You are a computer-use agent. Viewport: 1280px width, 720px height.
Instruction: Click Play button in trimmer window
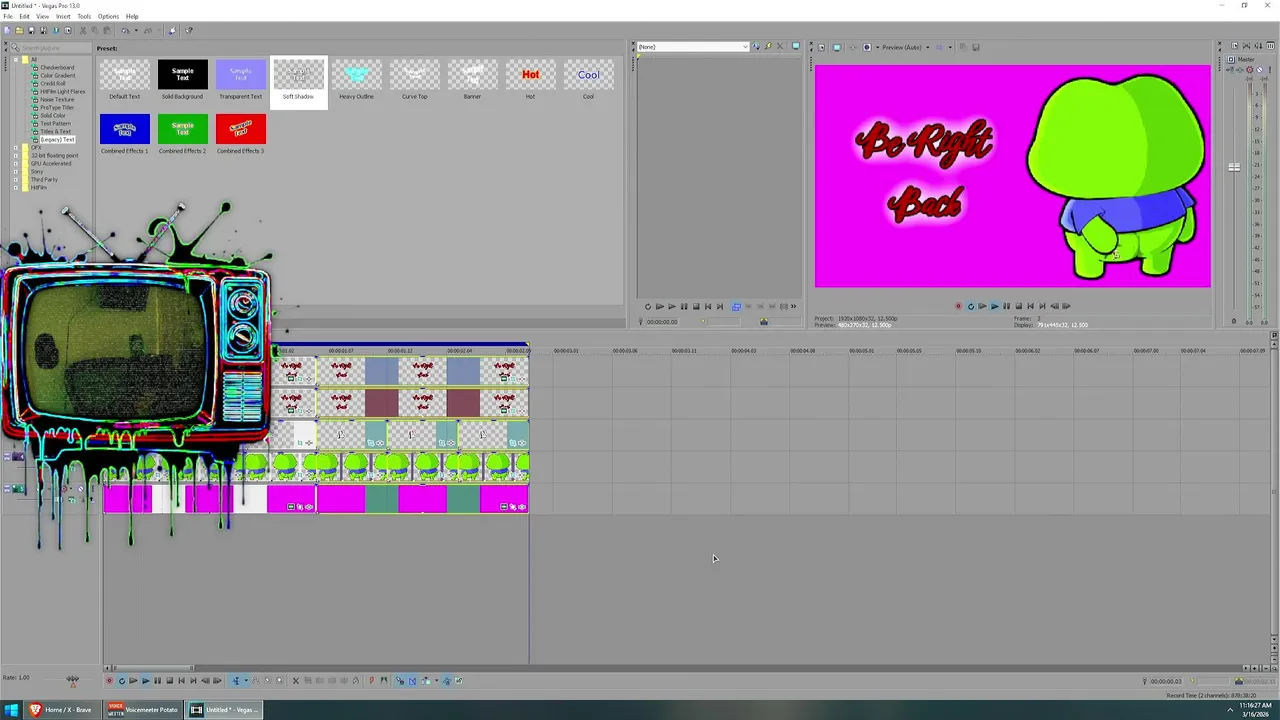point(672,306)
